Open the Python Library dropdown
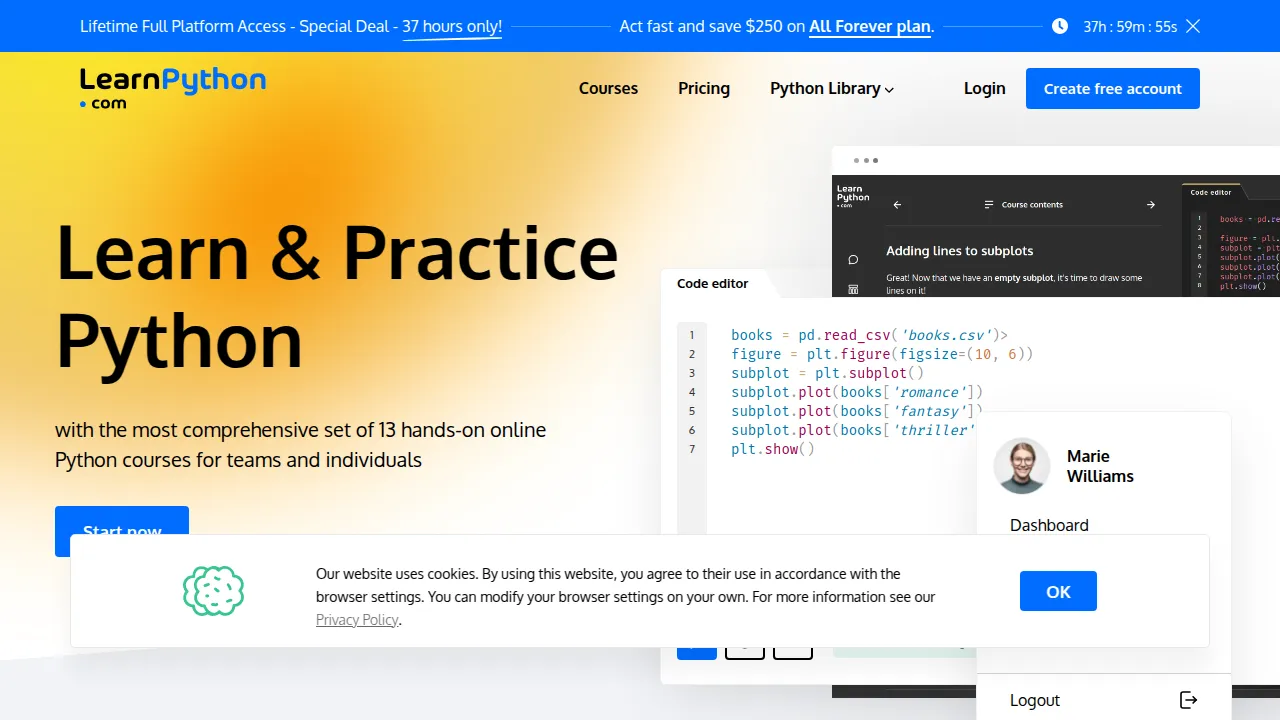Screen dimensions: 1280x720 [x=825, y=88]
